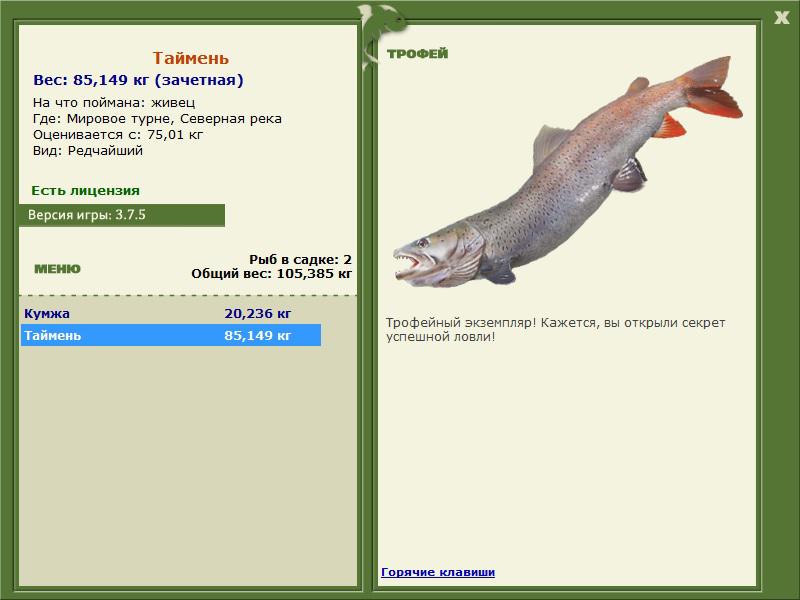Select the Кумжа row in the keepnet list

(171, 313)
